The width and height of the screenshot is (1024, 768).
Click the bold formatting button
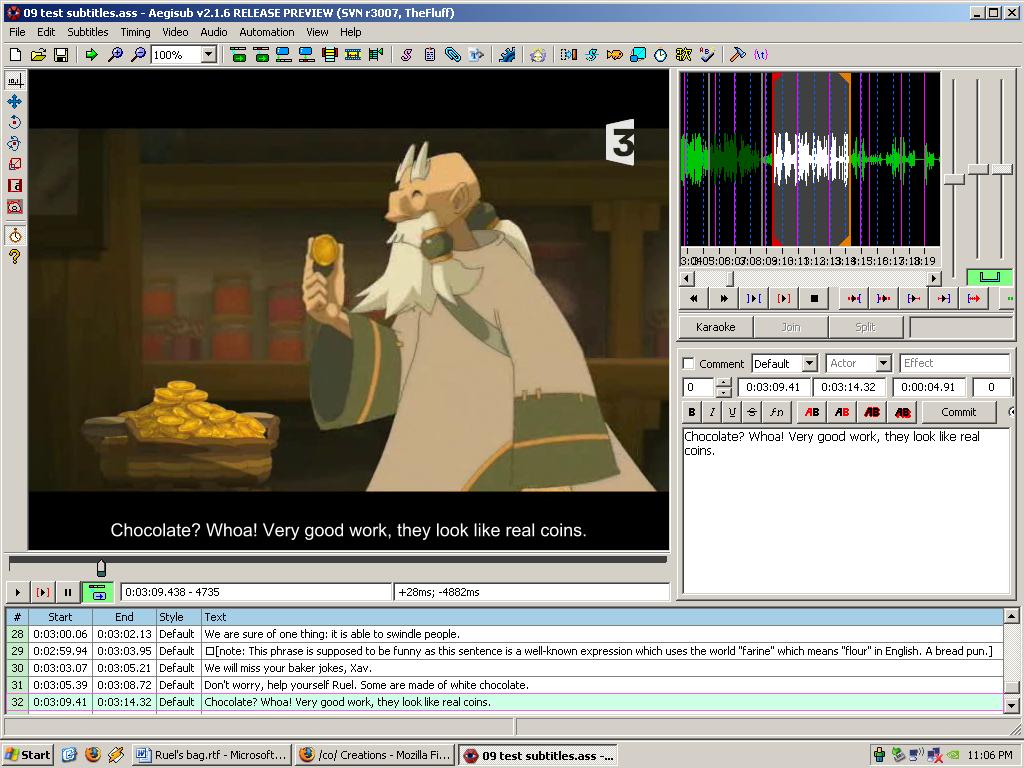(692, 412)
